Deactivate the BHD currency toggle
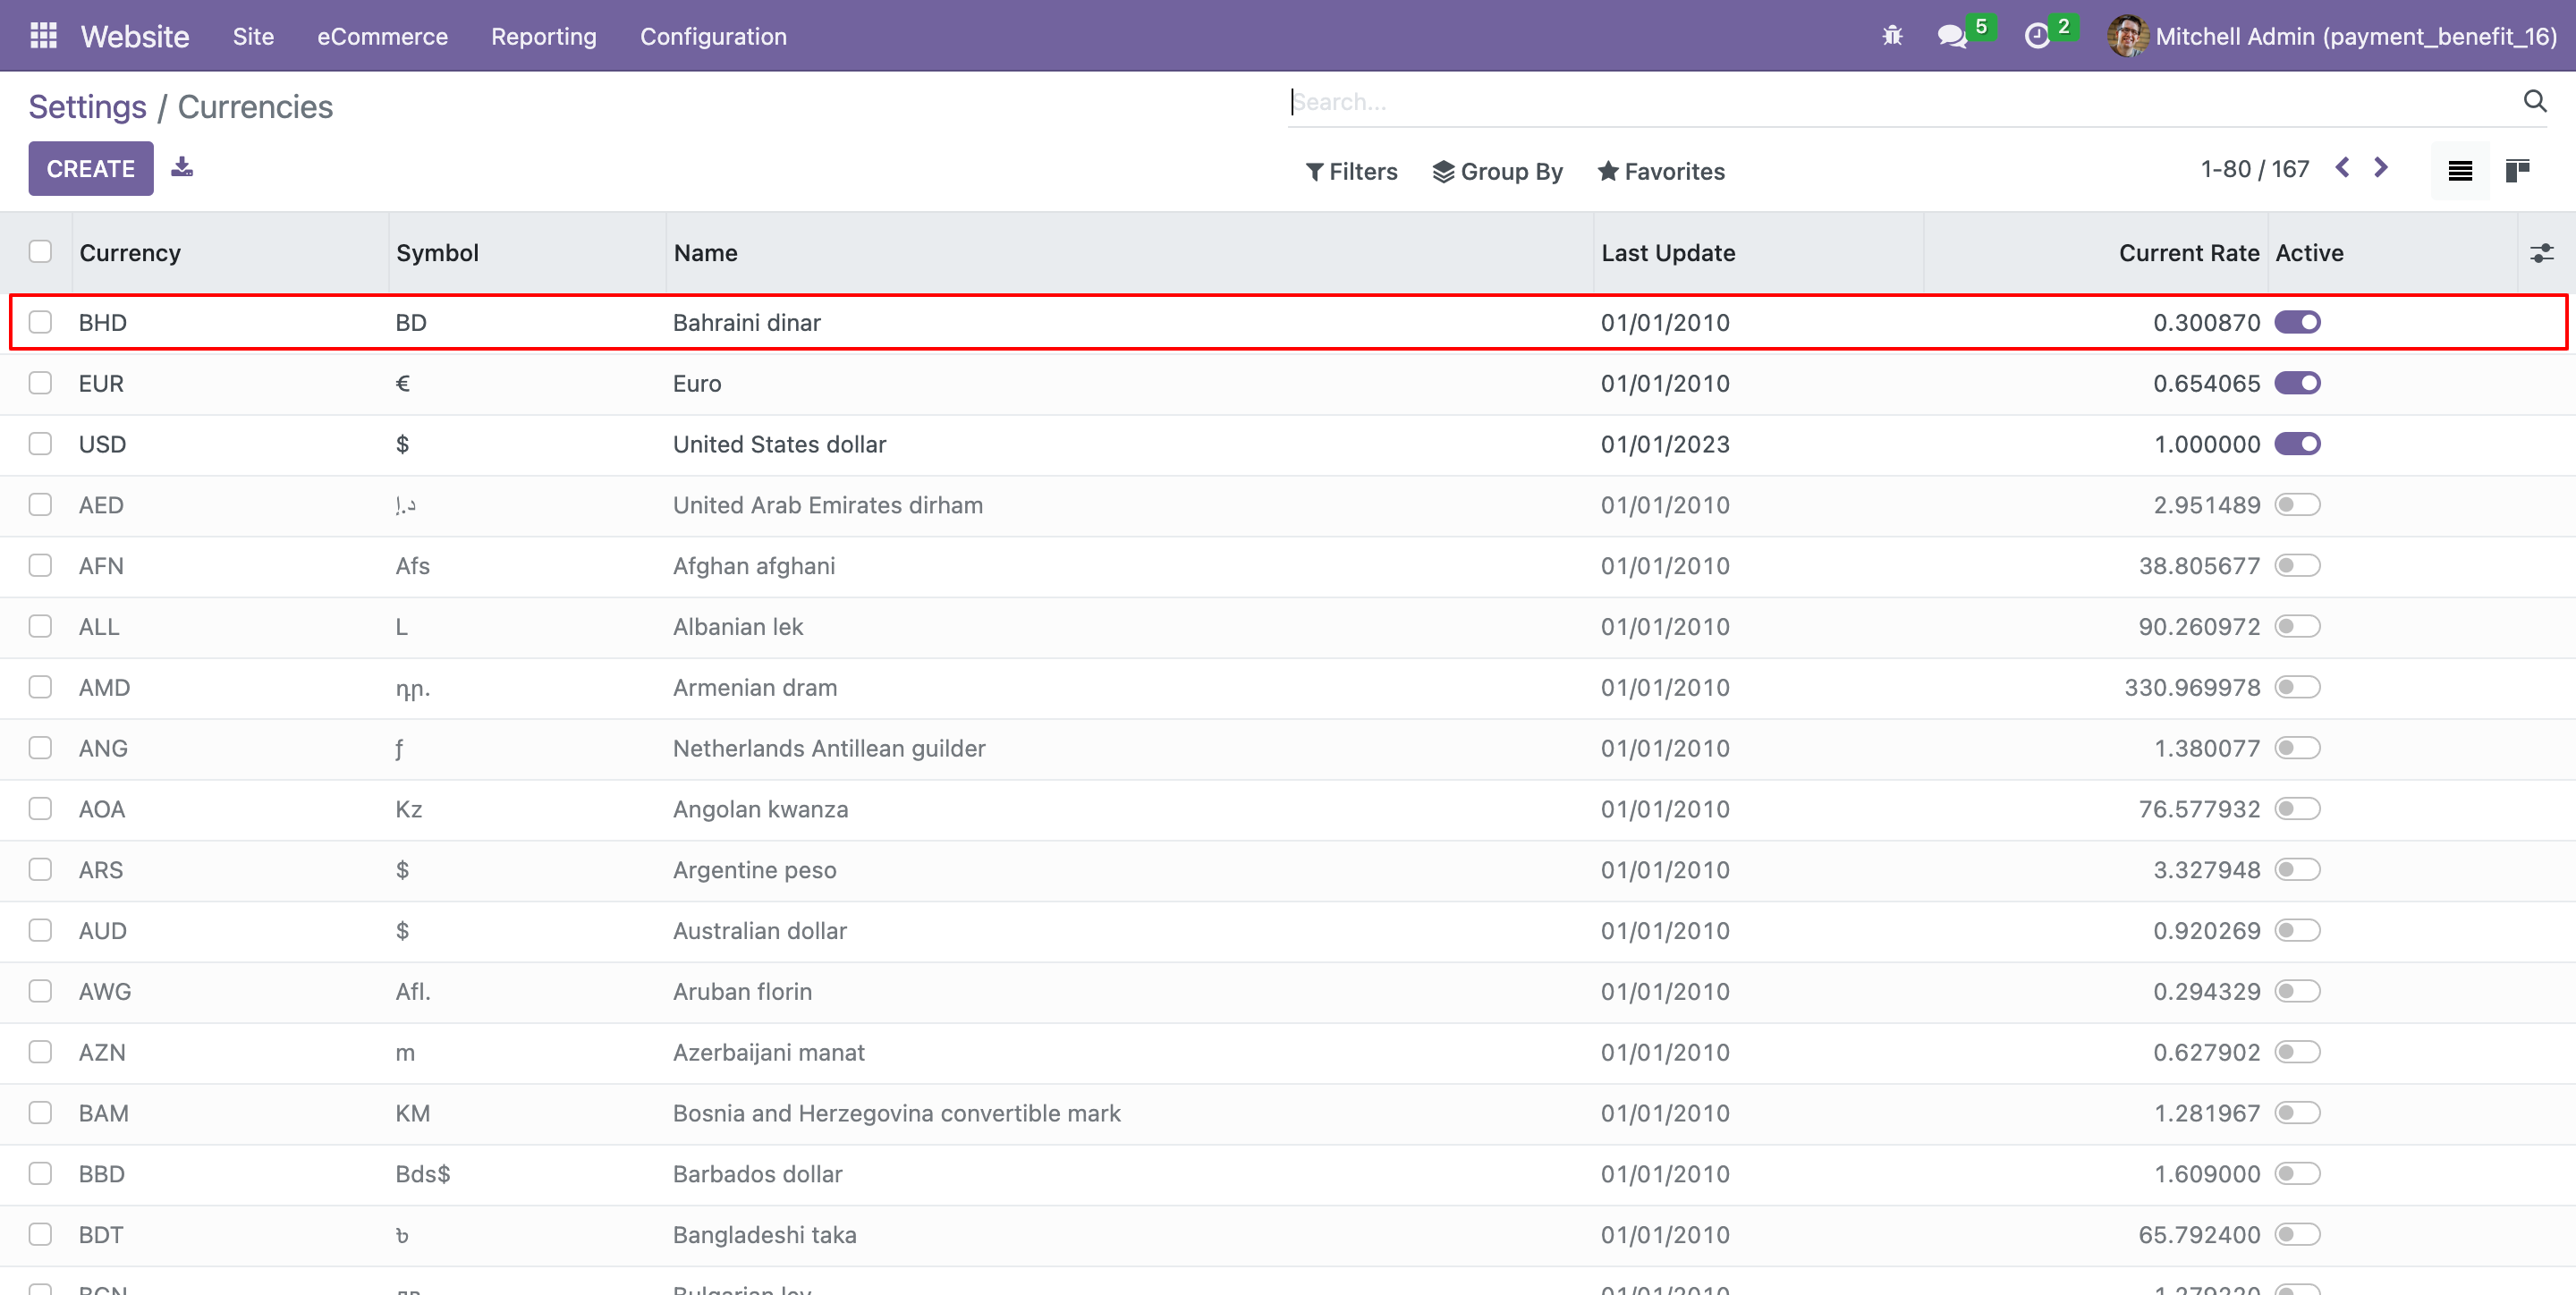This screenshot has width=2576, height=1295. (x=2297, y=322)
